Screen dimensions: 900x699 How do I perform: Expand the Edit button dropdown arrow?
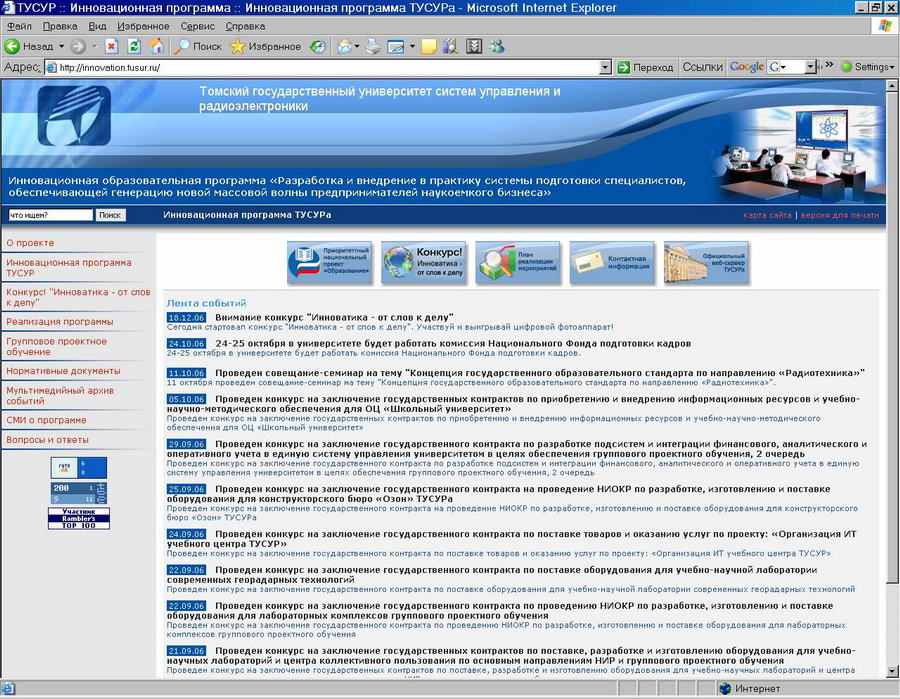[412, 46]
